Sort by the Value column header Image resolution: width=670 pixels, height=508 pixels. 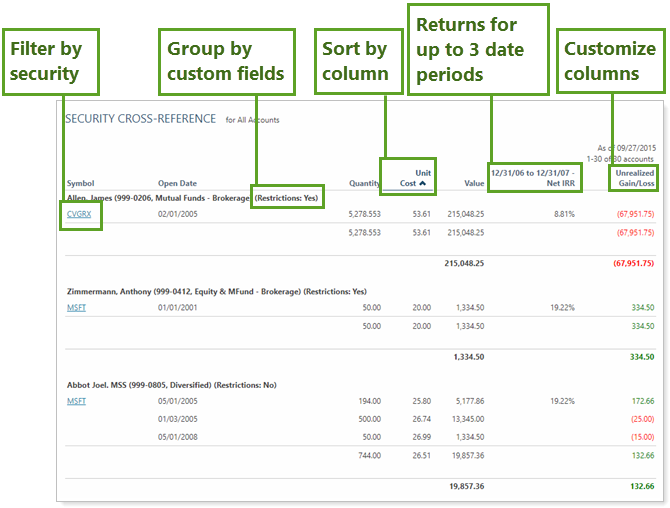(x=474, y=183)
